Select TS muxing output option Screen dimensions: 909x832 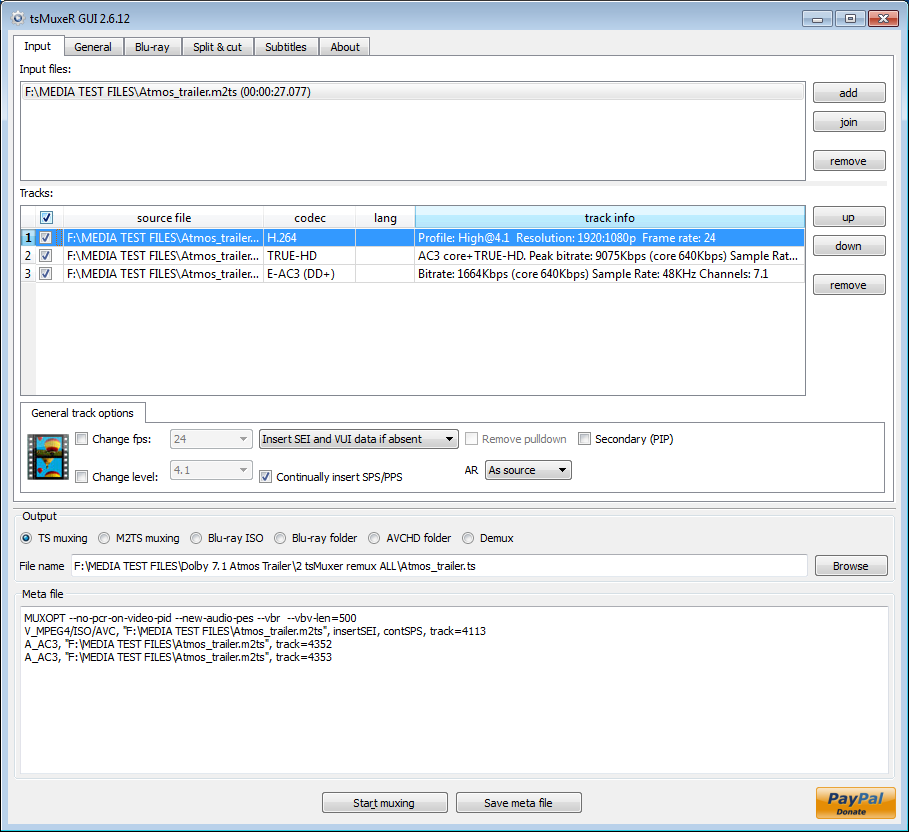pos(26,538)
